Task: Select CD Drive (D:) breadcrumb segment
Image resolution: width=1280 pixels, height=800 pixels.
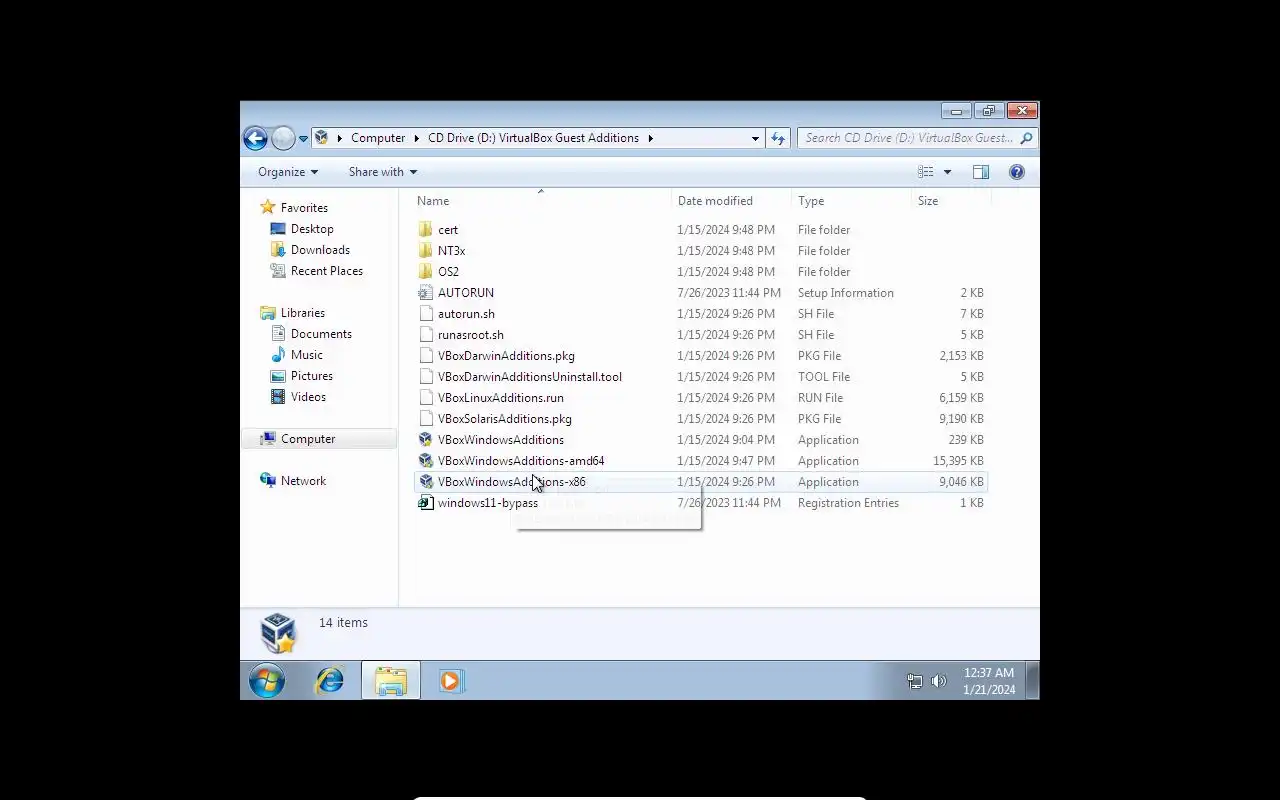Action: [533, 138]
